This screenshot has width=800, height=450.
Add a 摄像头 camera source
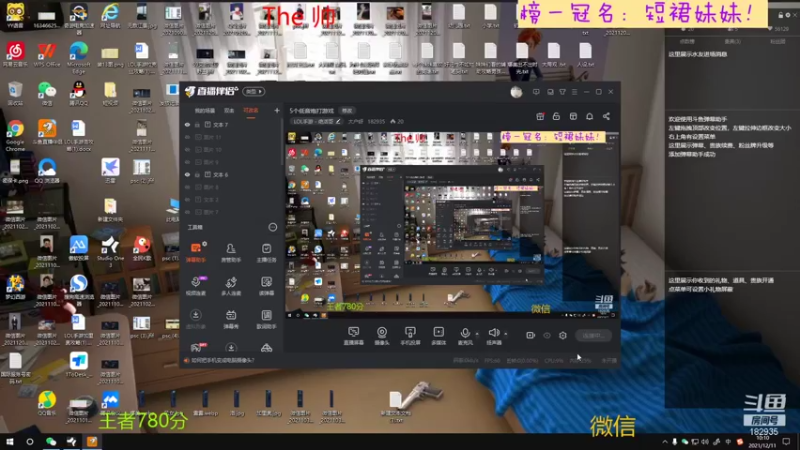click(382, 336)
